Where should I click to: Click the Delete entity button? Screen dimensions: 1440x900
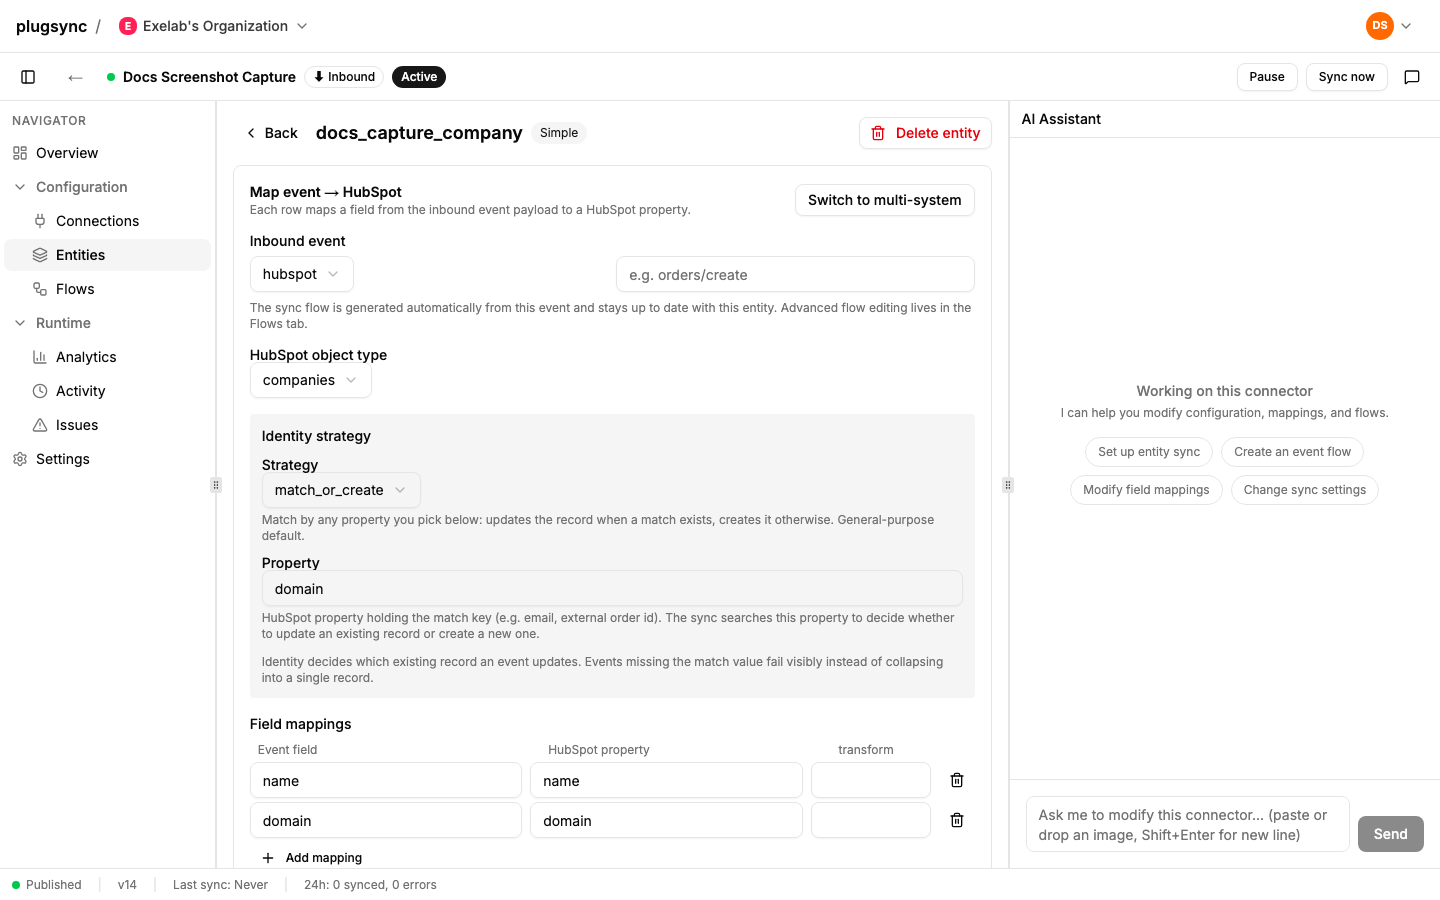925,133
